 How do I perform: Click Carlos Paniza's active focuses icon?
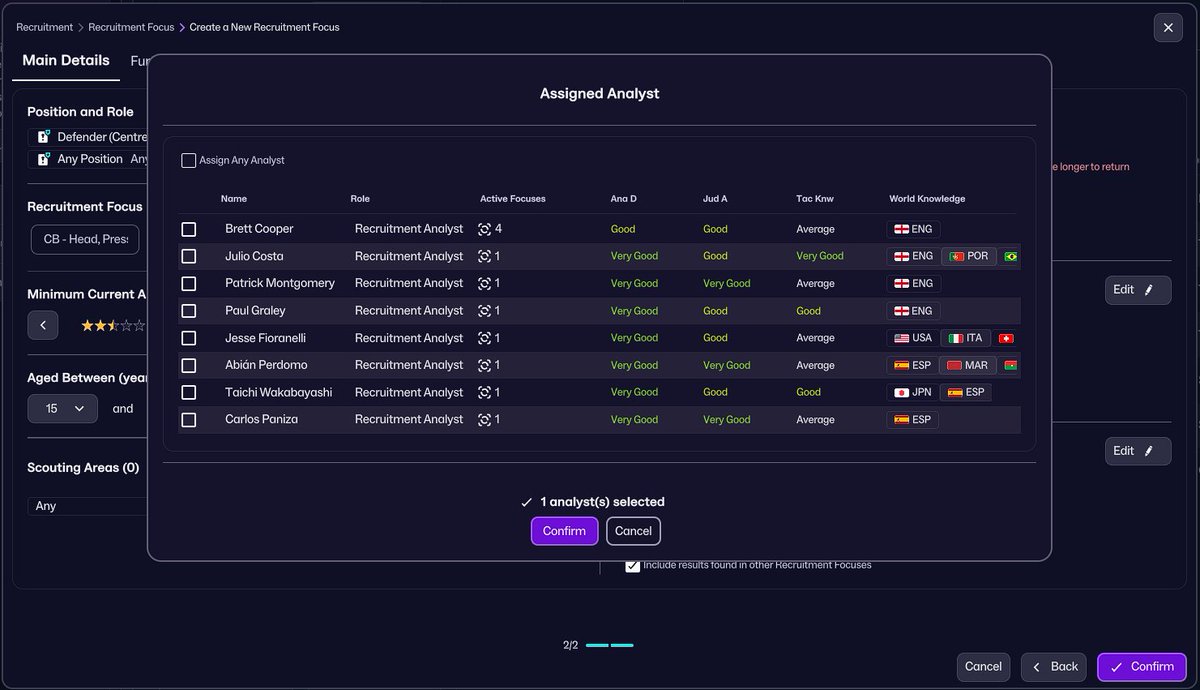coord(484,420)
